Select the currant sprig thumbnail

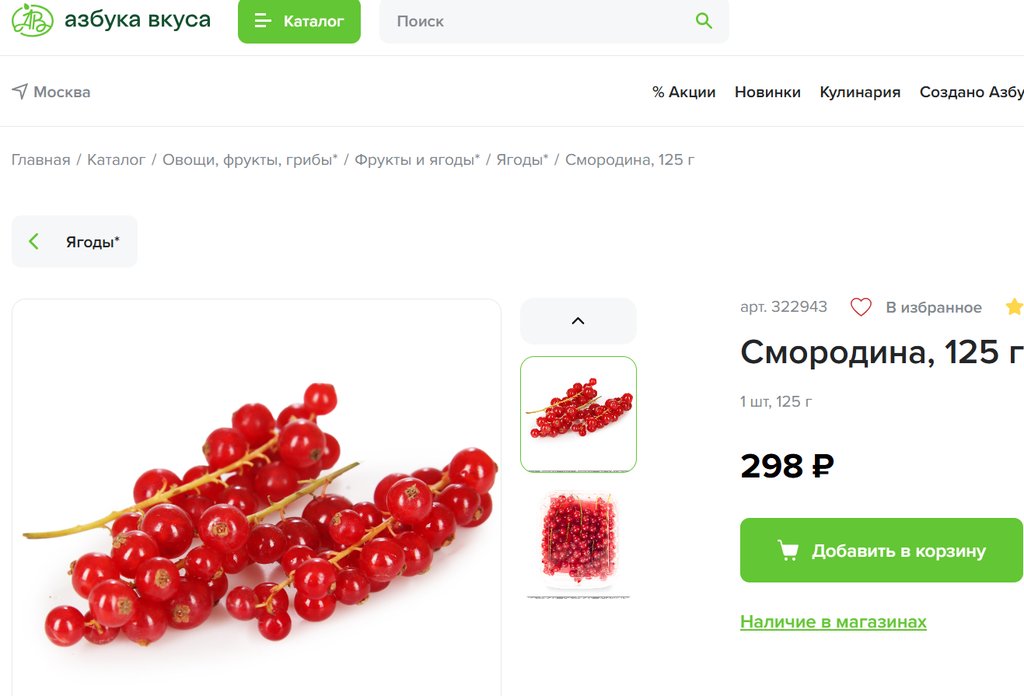point(578,414)
